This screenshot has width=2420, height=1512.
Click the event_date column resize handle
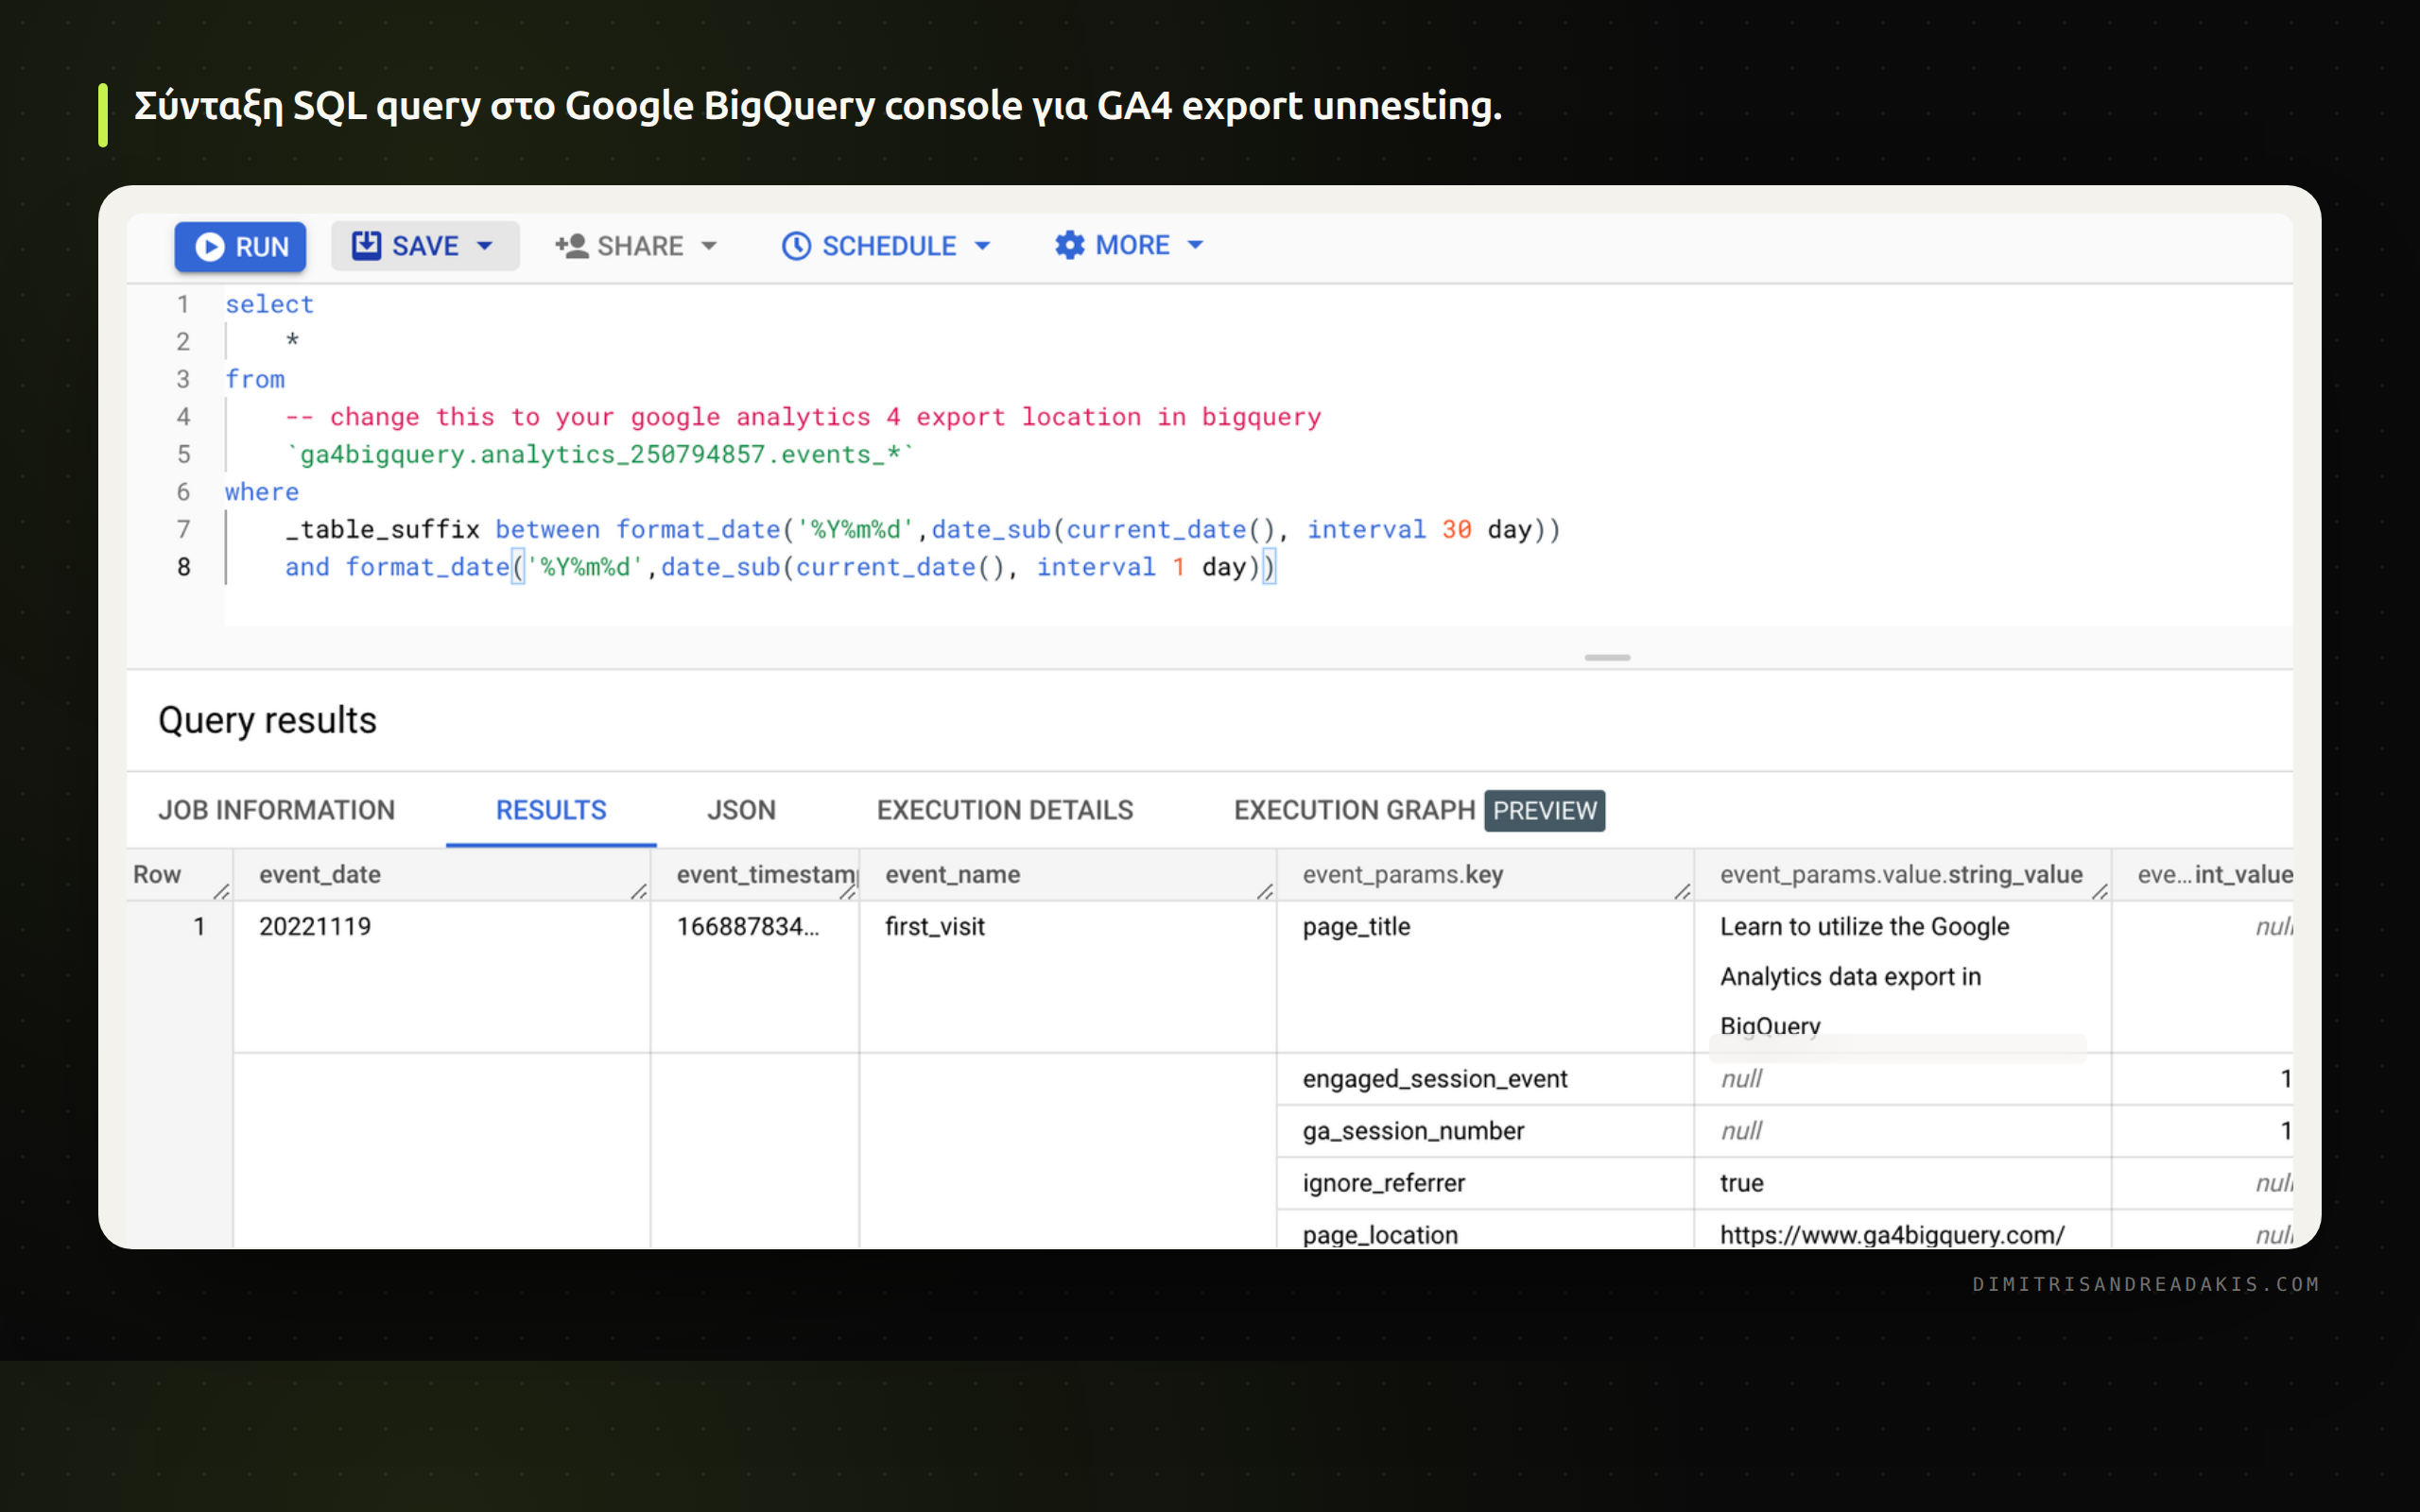coord(639,891)
